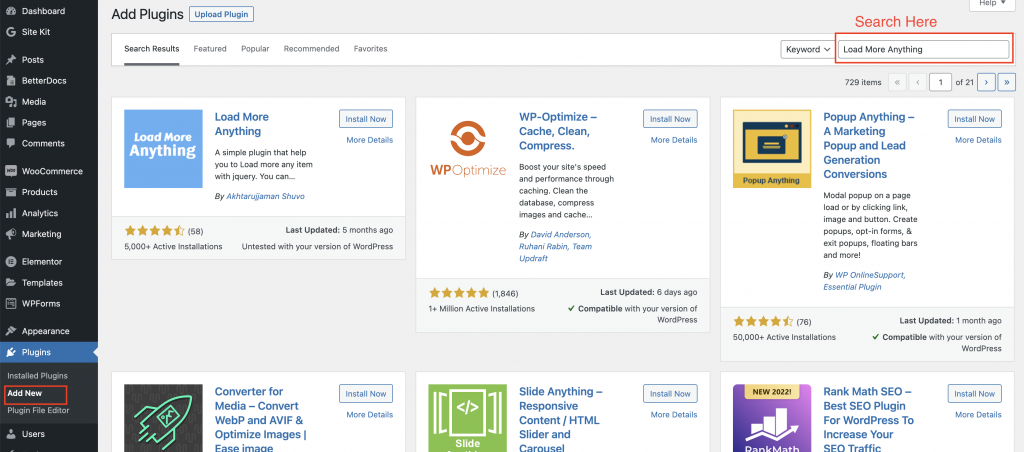The image size is (1024, 452).
Task: Install the Slide Anything plugin
Action: pyautogui.click(x=670, y=394)
